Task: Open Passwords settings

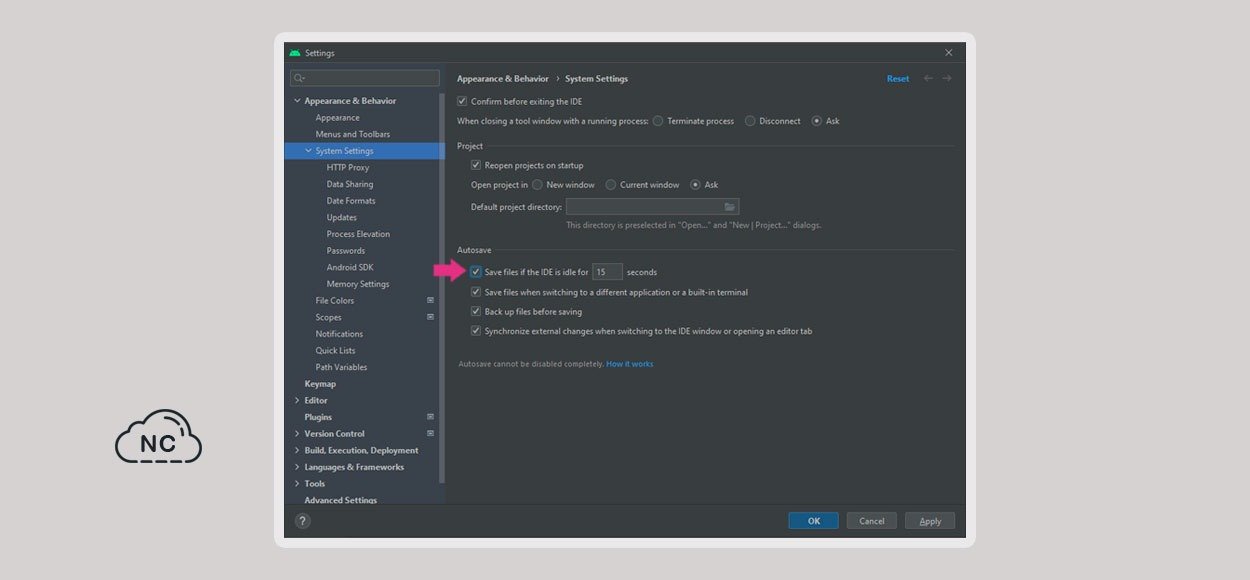Action: pos(345,251)
